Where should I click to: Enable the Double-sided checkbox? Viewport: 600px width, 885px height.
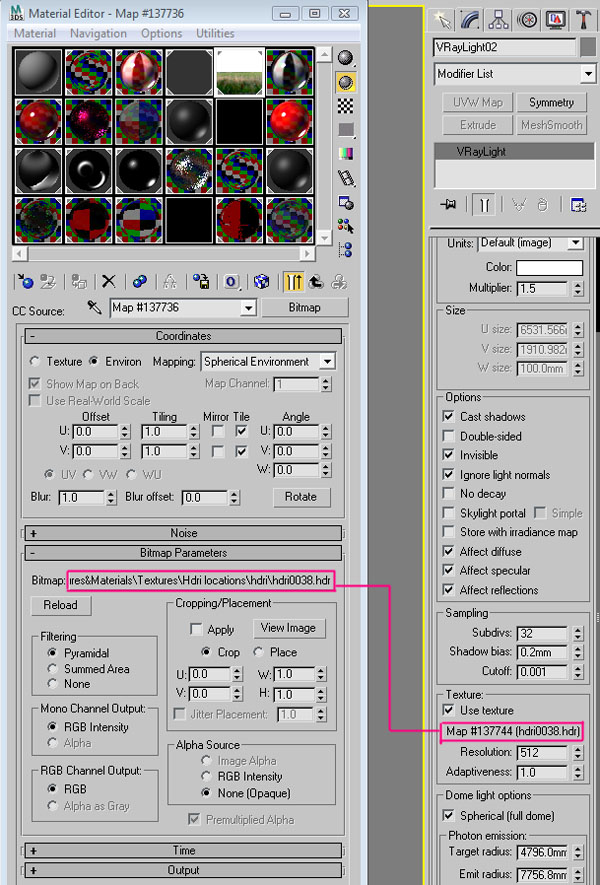[449, 436]
